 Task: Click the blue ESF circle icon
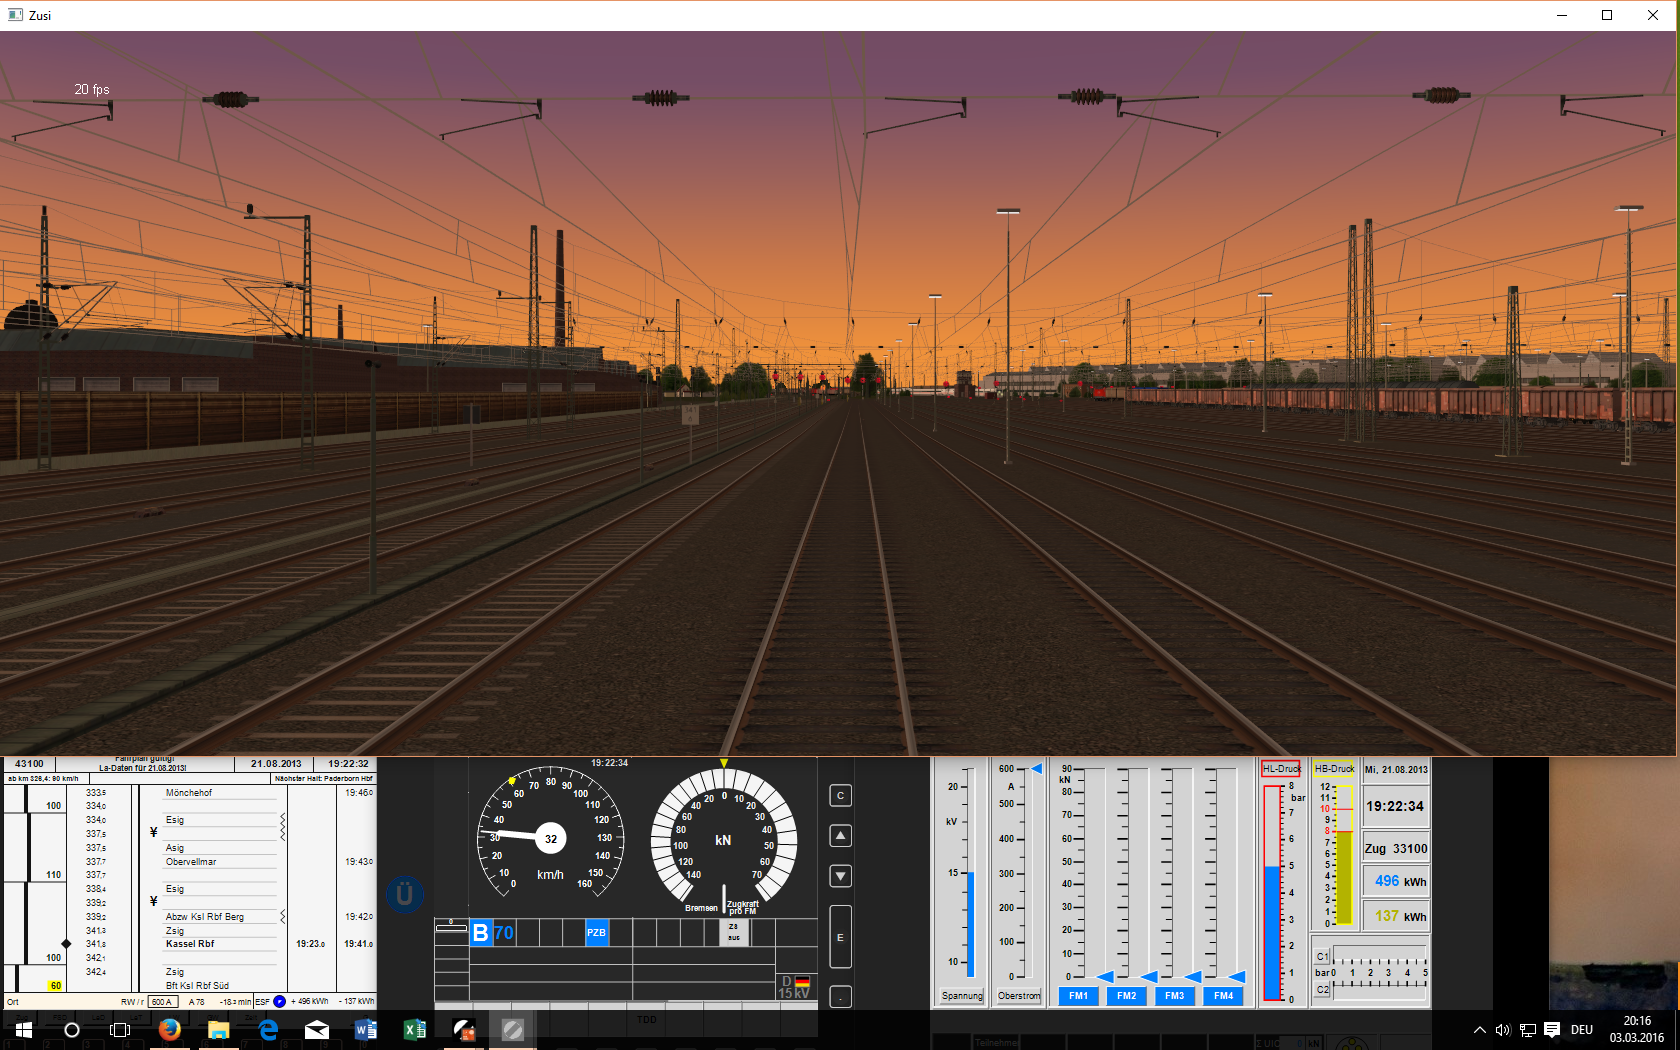(x=280, y=1001)
